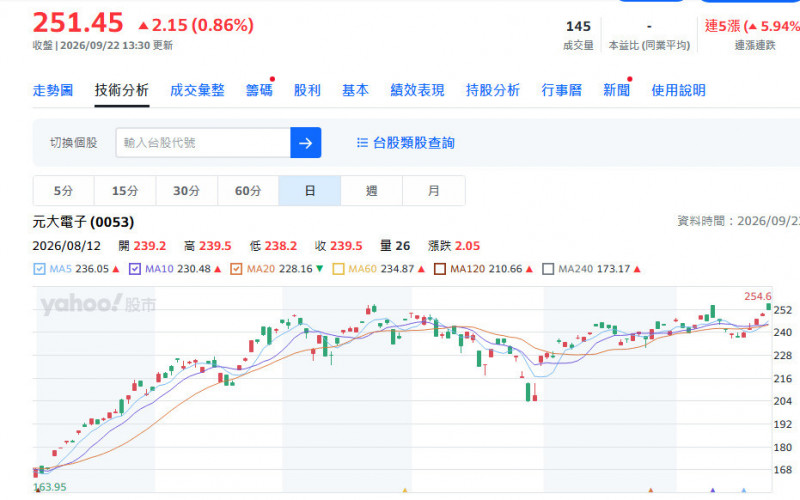Choose the 60分 chart interval
This screenshot has width=800, height=500.
tap(248, 191)
